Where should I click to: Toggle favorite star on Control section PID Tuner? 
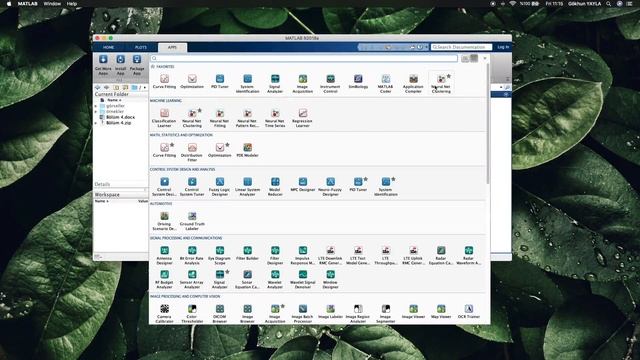tap(366, 179)
